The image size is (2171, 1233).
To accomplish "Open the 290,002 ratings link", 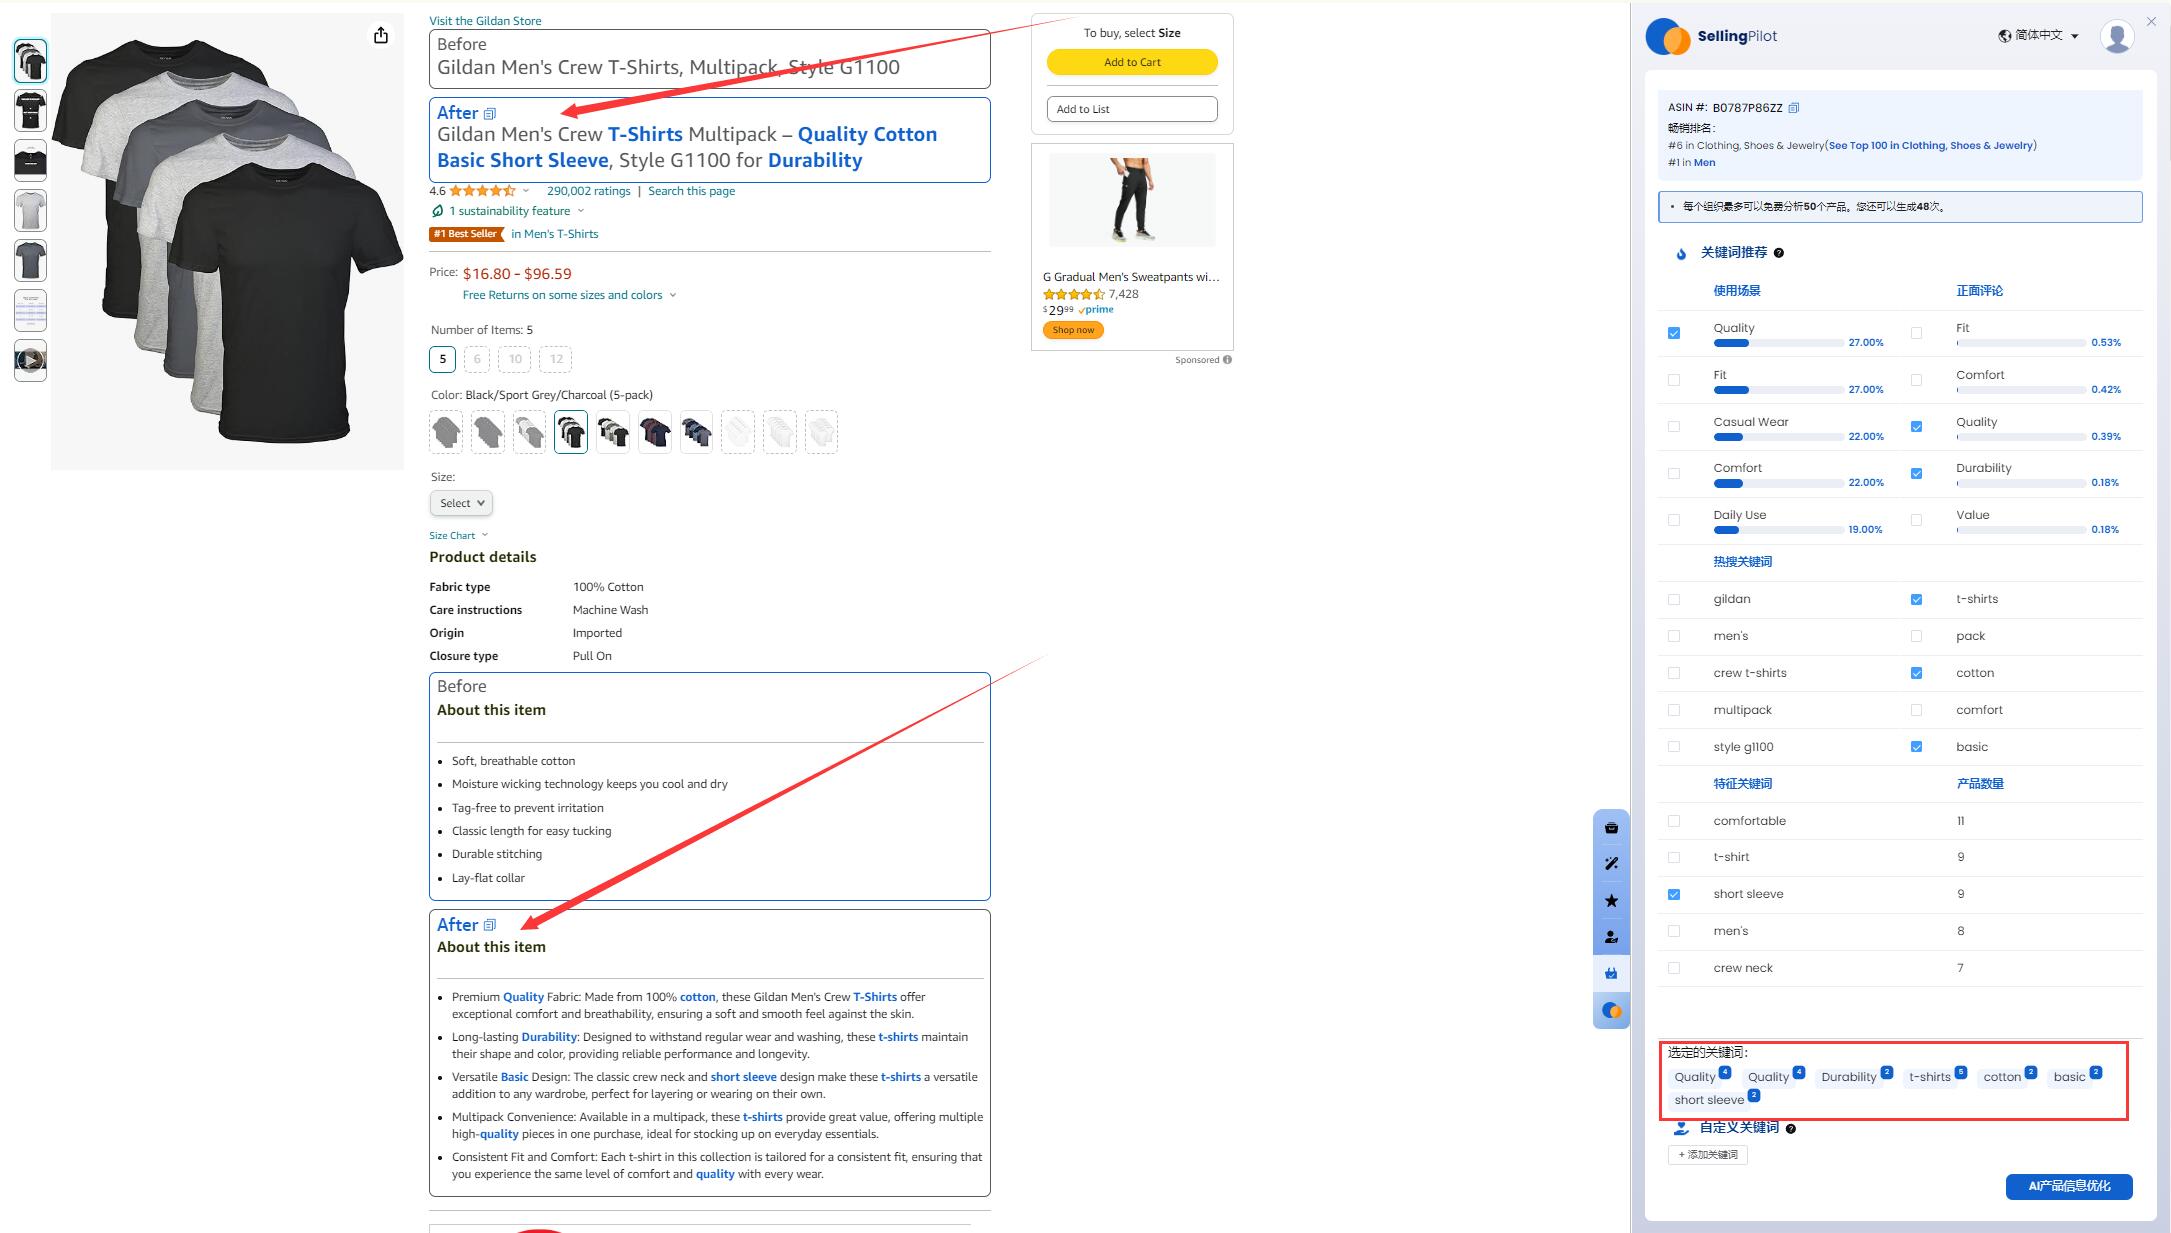I will [x=588, y=191].
